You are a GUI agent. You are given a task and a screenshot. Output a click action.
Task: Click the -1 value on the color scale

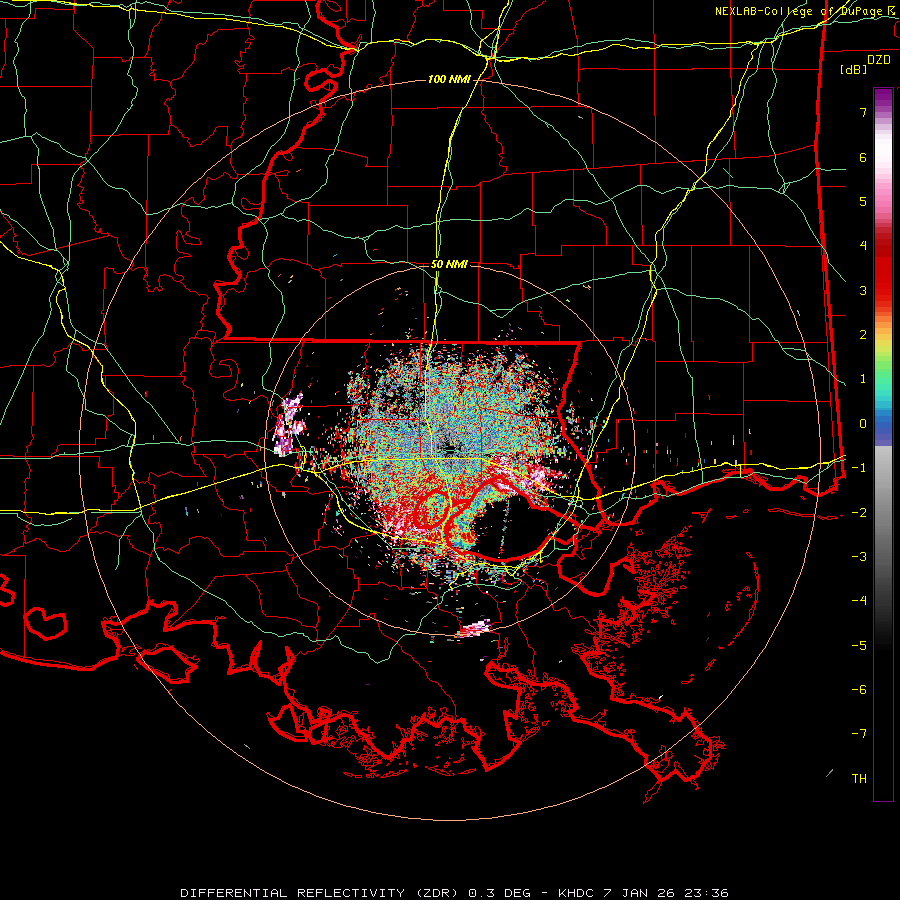click(859, 468)
